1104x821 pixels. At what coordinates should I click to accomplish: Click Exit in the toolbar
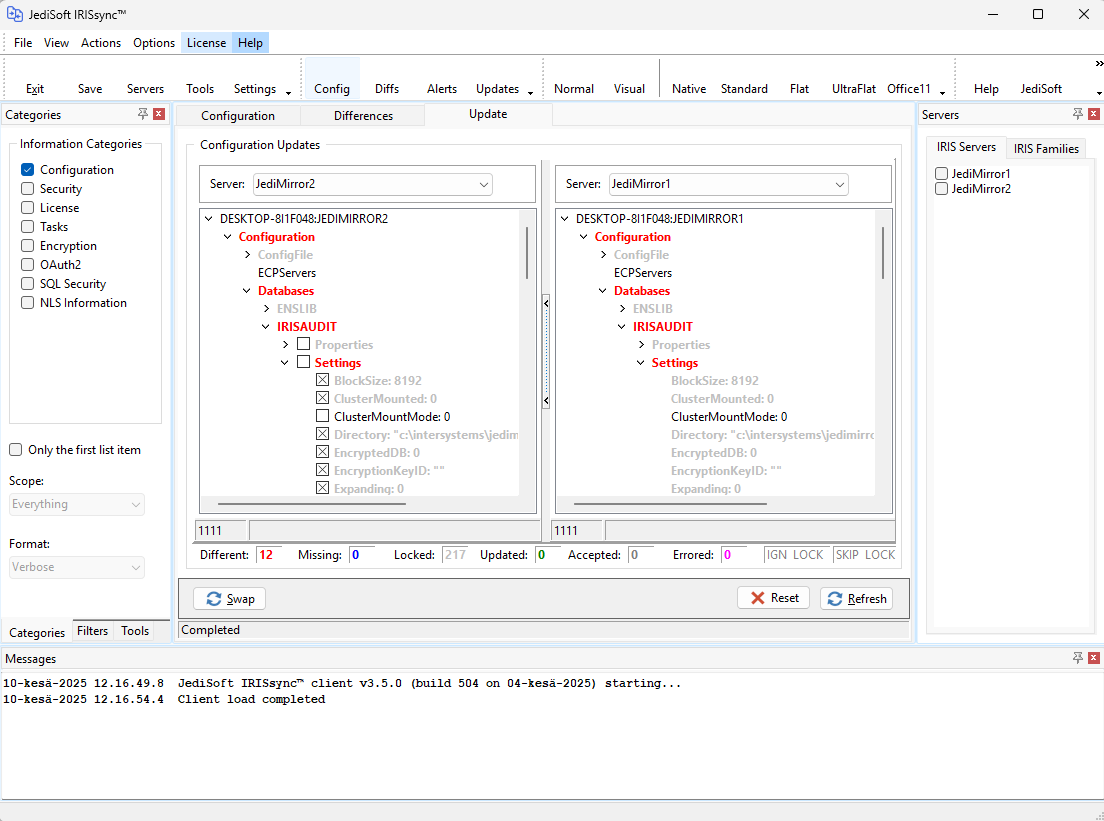34,89
